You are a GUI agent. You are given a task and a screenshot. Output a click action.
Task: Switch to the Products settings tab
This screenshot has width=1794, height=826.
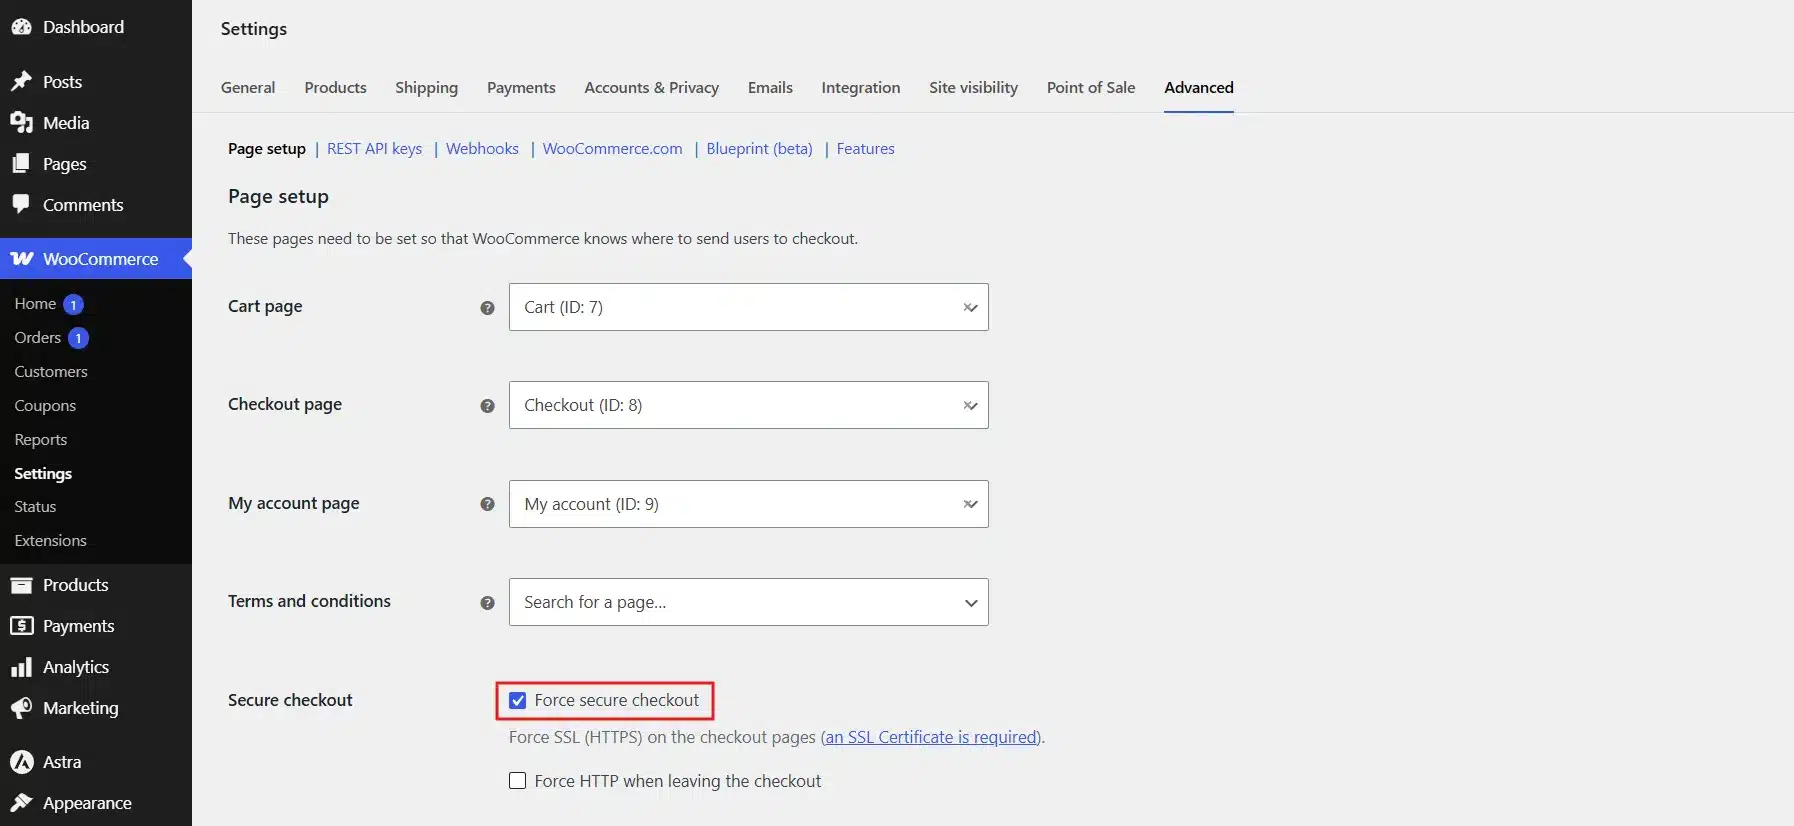[x=336, y=88]
